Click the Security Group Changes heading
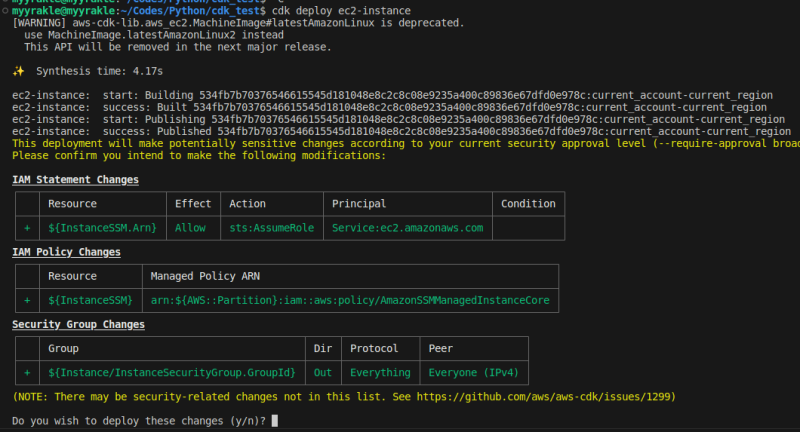 78,325
